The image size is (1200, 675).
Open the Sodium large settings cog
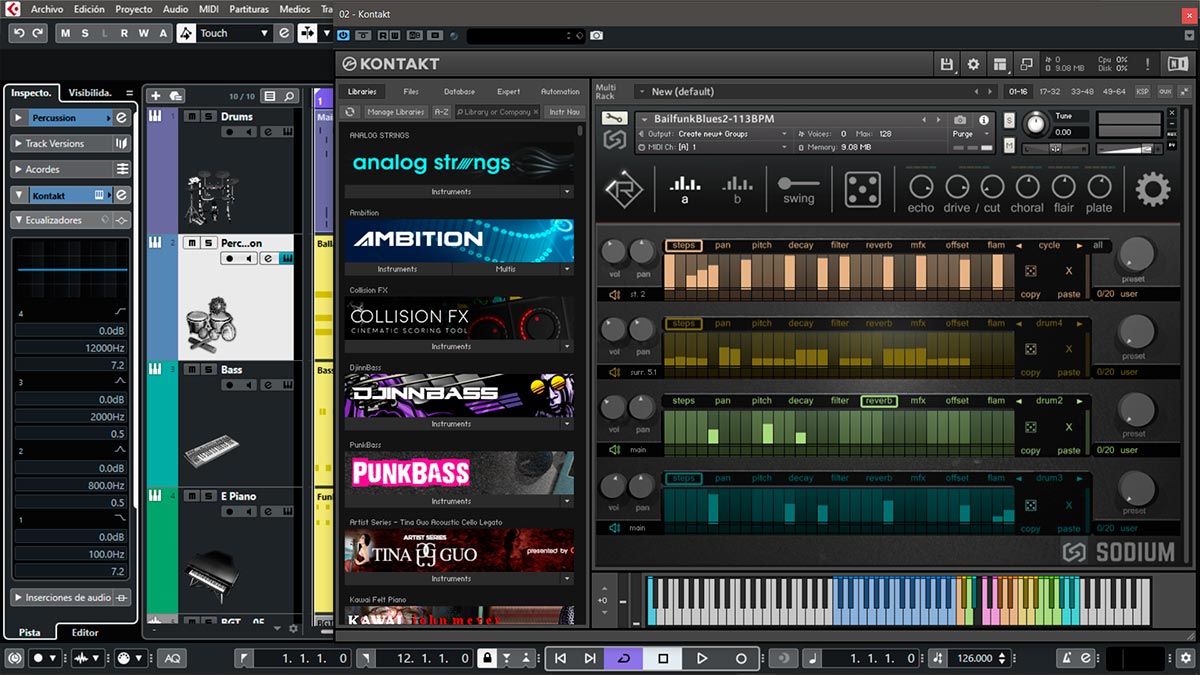pos(1152,188)
